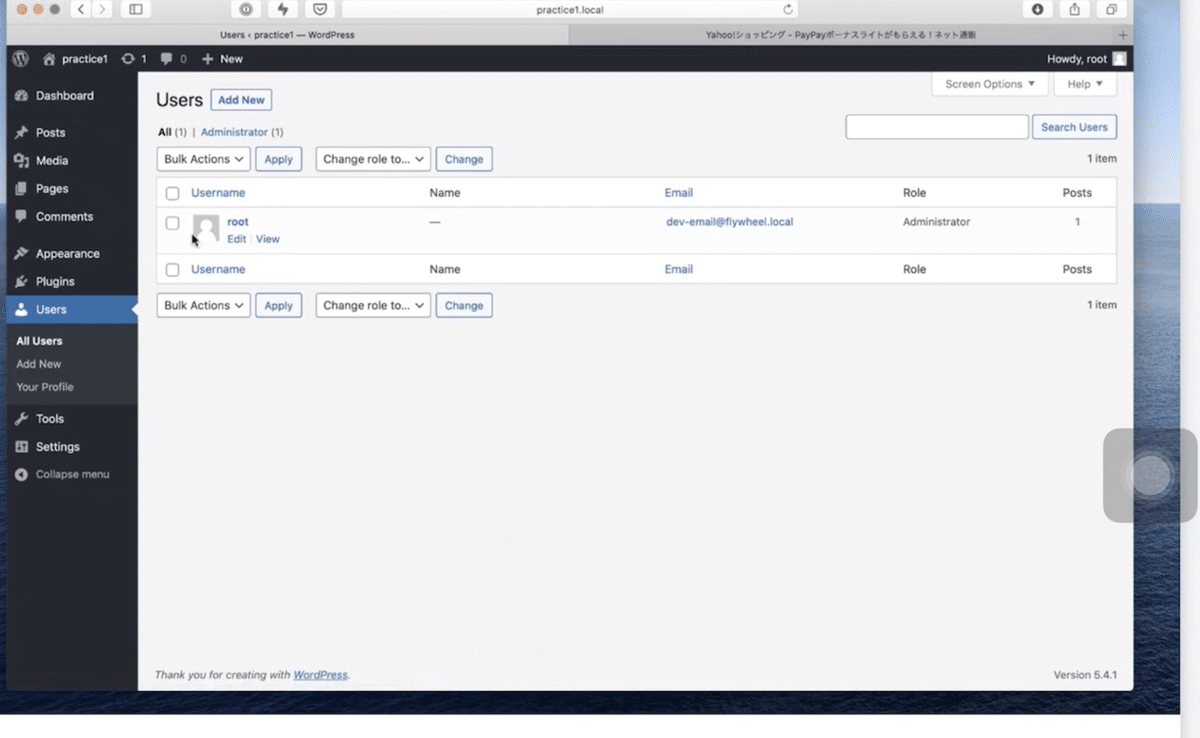
Task: Visit site via practice1 home icon
Action: coord(49,59)
